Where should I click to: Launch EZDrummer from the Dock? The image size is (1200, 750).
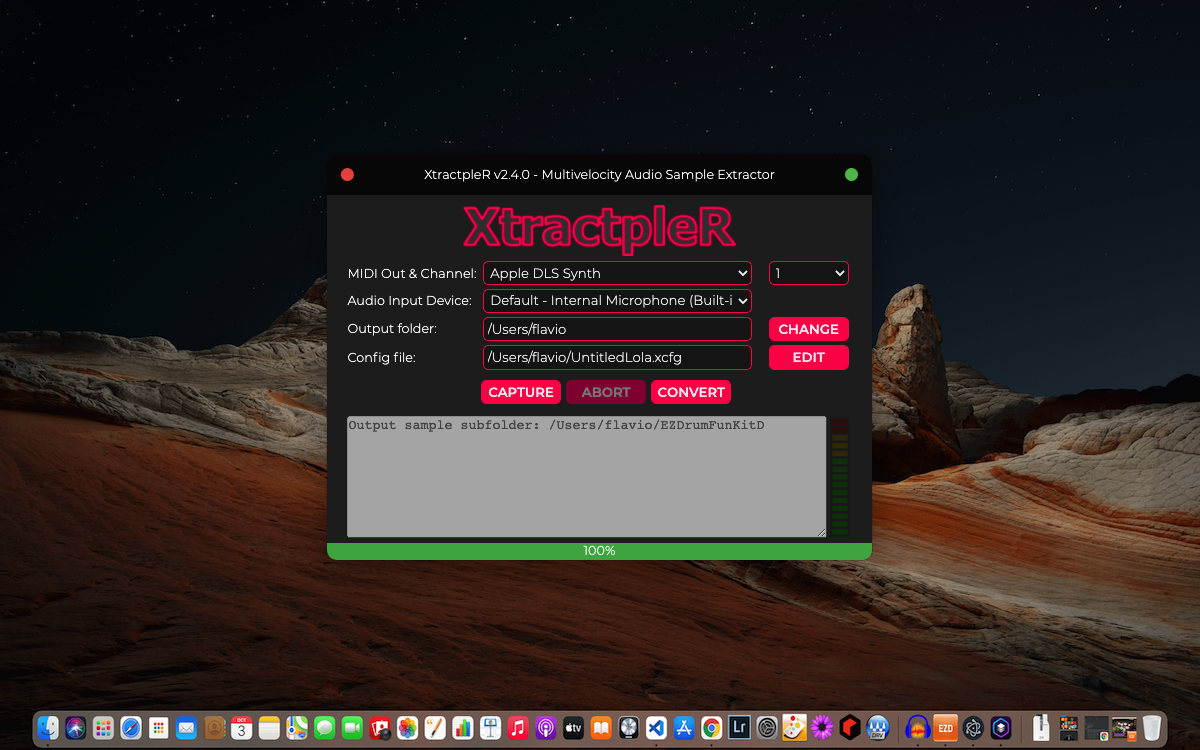coord(945,728)
